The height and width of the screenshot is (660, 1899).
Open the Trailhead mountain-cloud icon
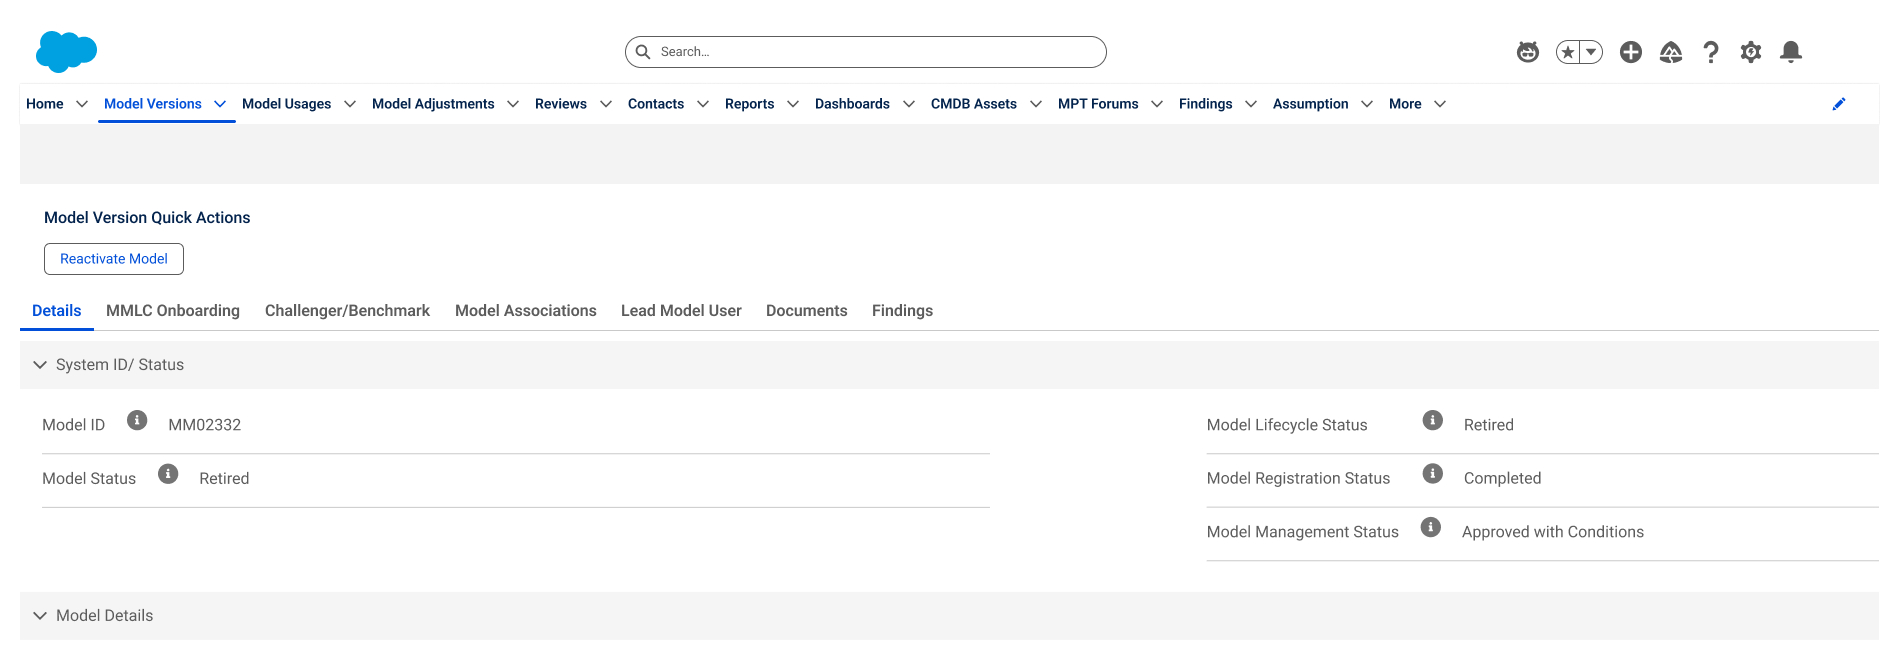[1671, 52]
